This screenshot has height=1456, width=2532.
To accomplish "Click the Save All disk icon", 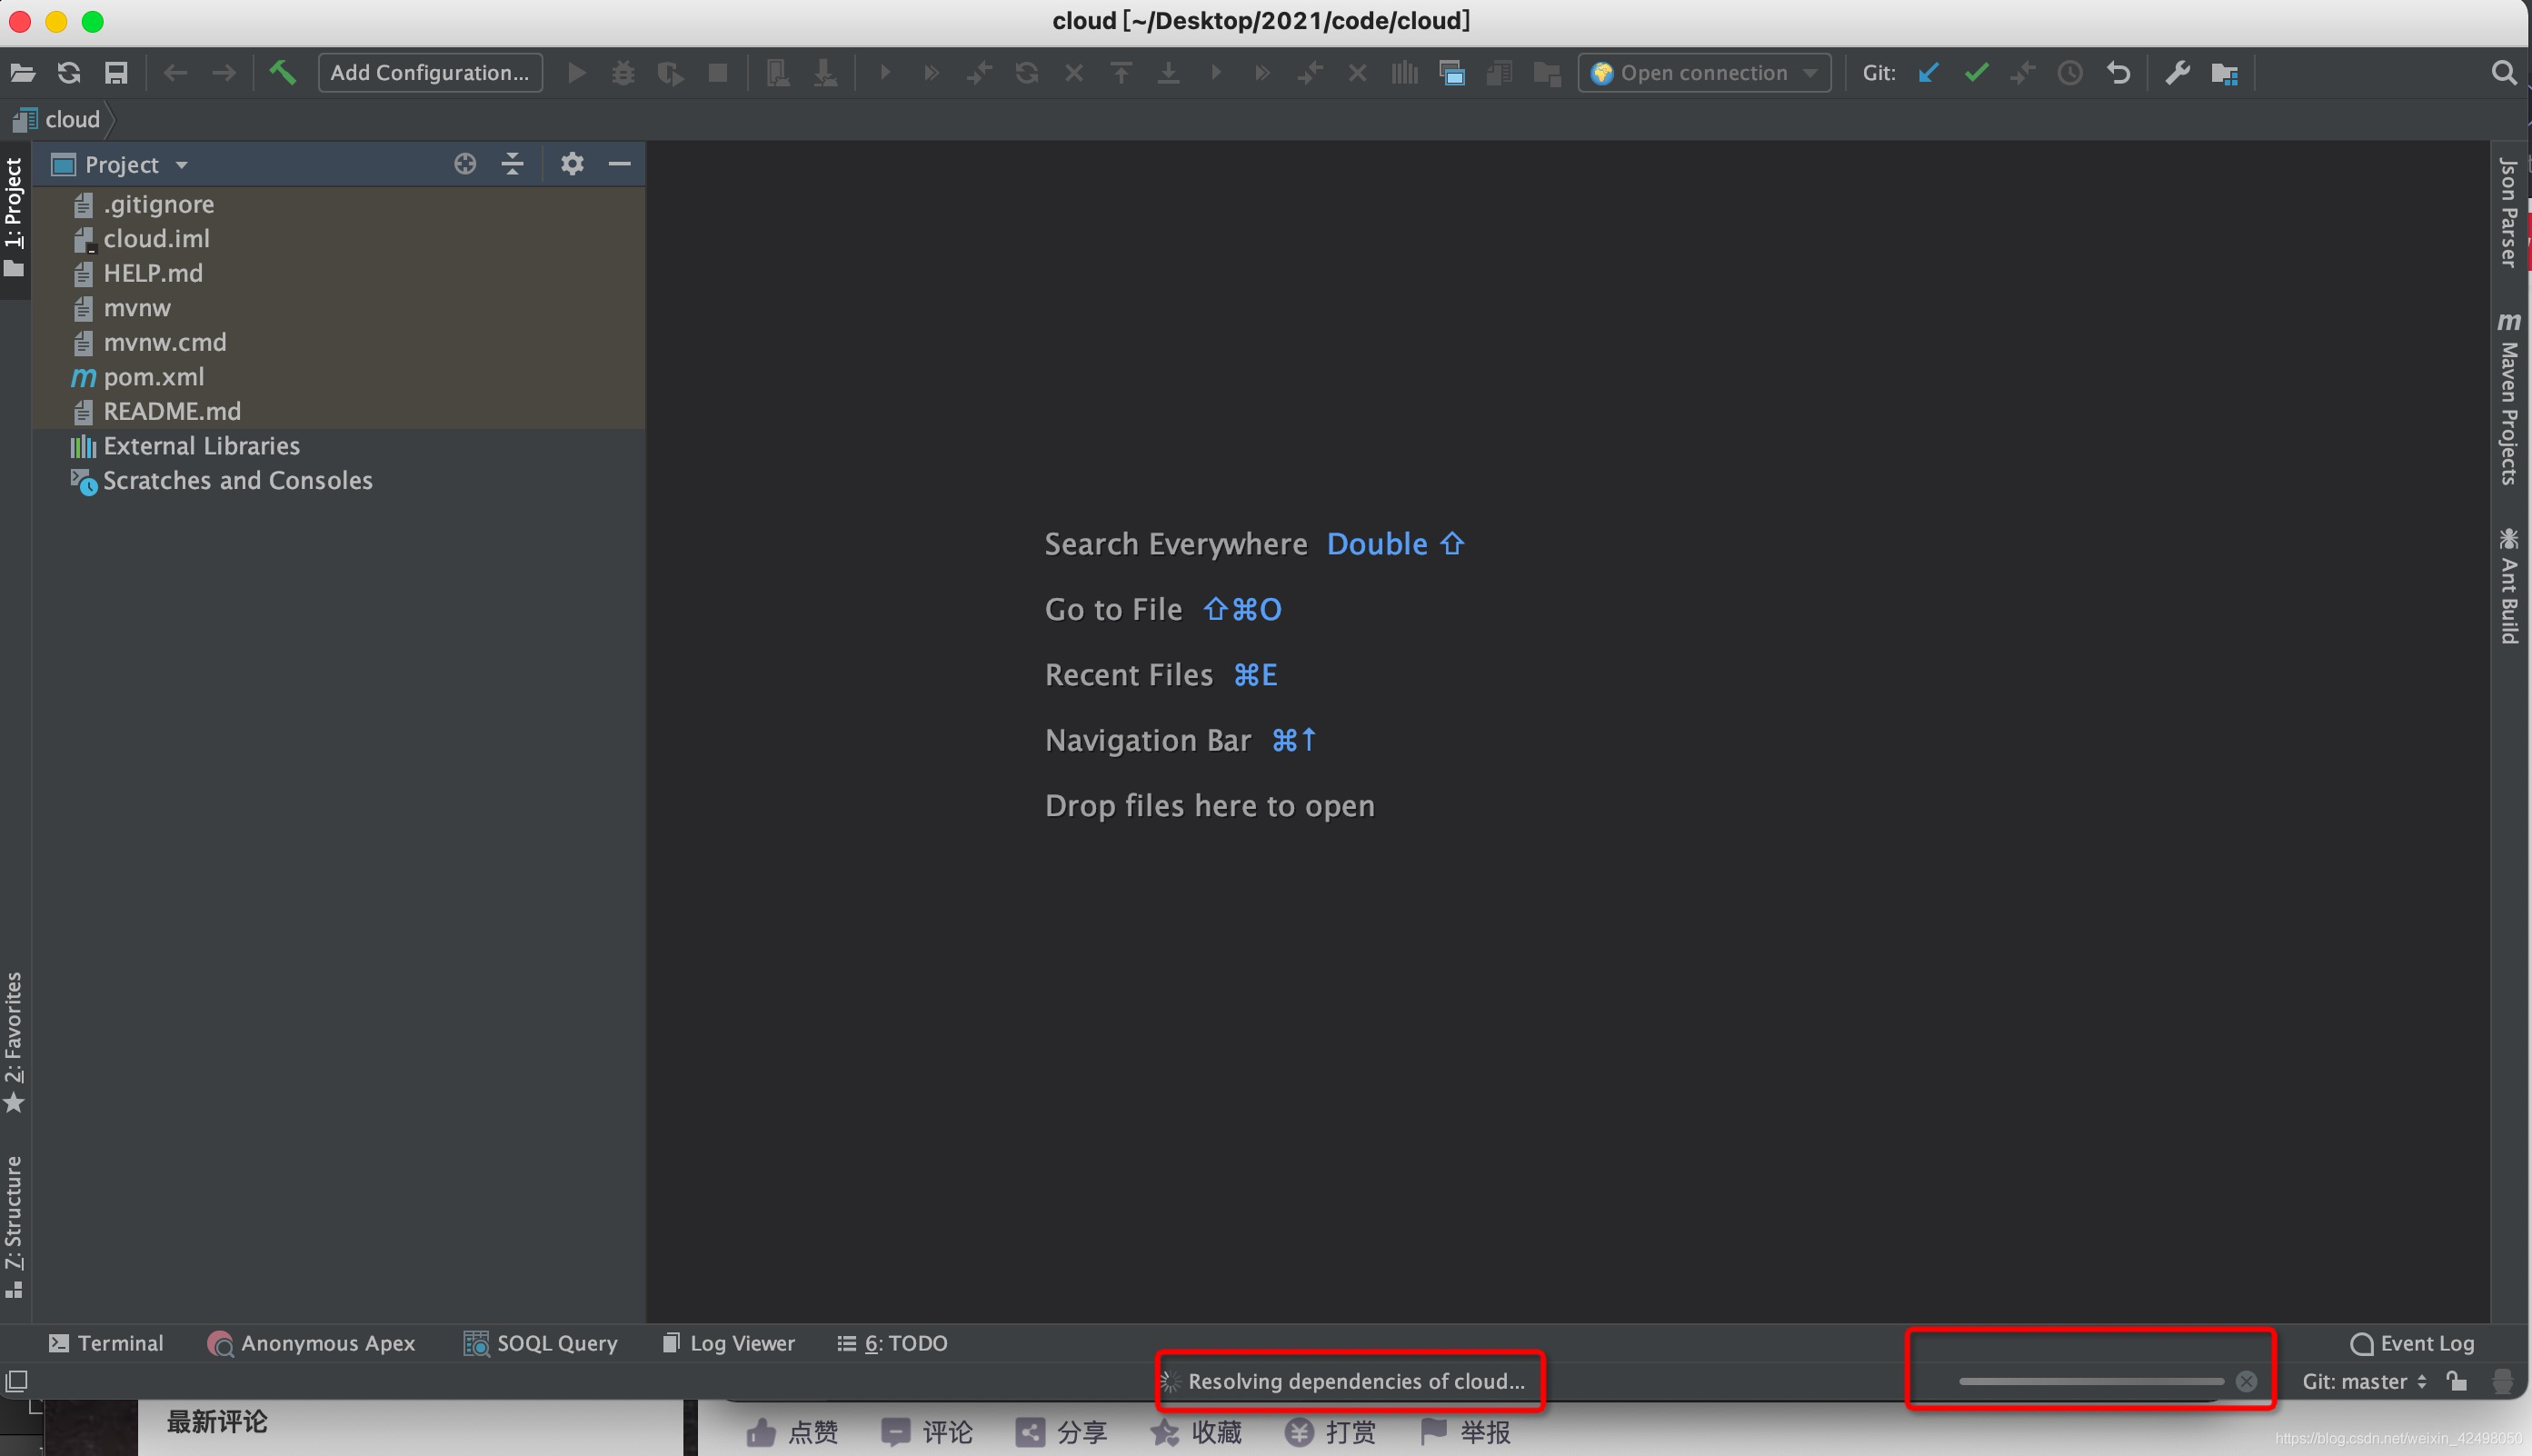I will point(116,72).
